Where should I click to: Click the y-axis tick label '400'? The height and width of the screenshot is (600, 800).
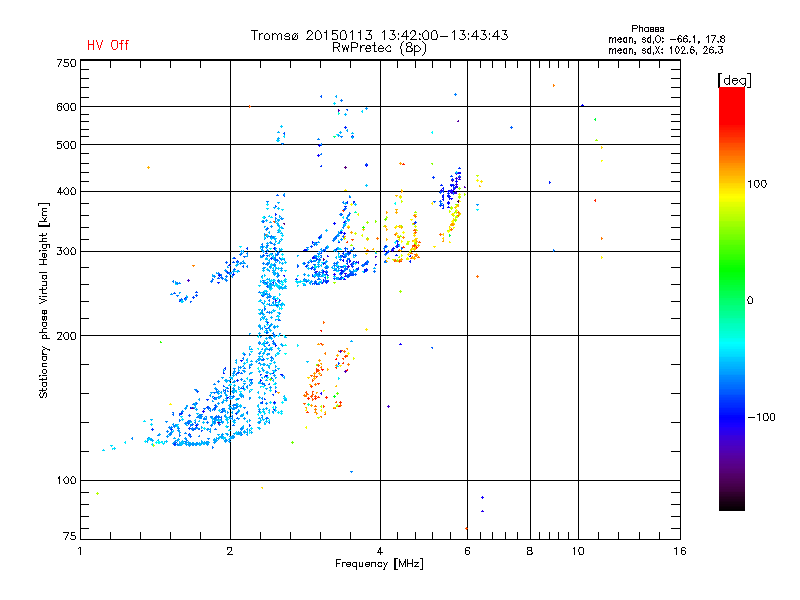[66, 192]
